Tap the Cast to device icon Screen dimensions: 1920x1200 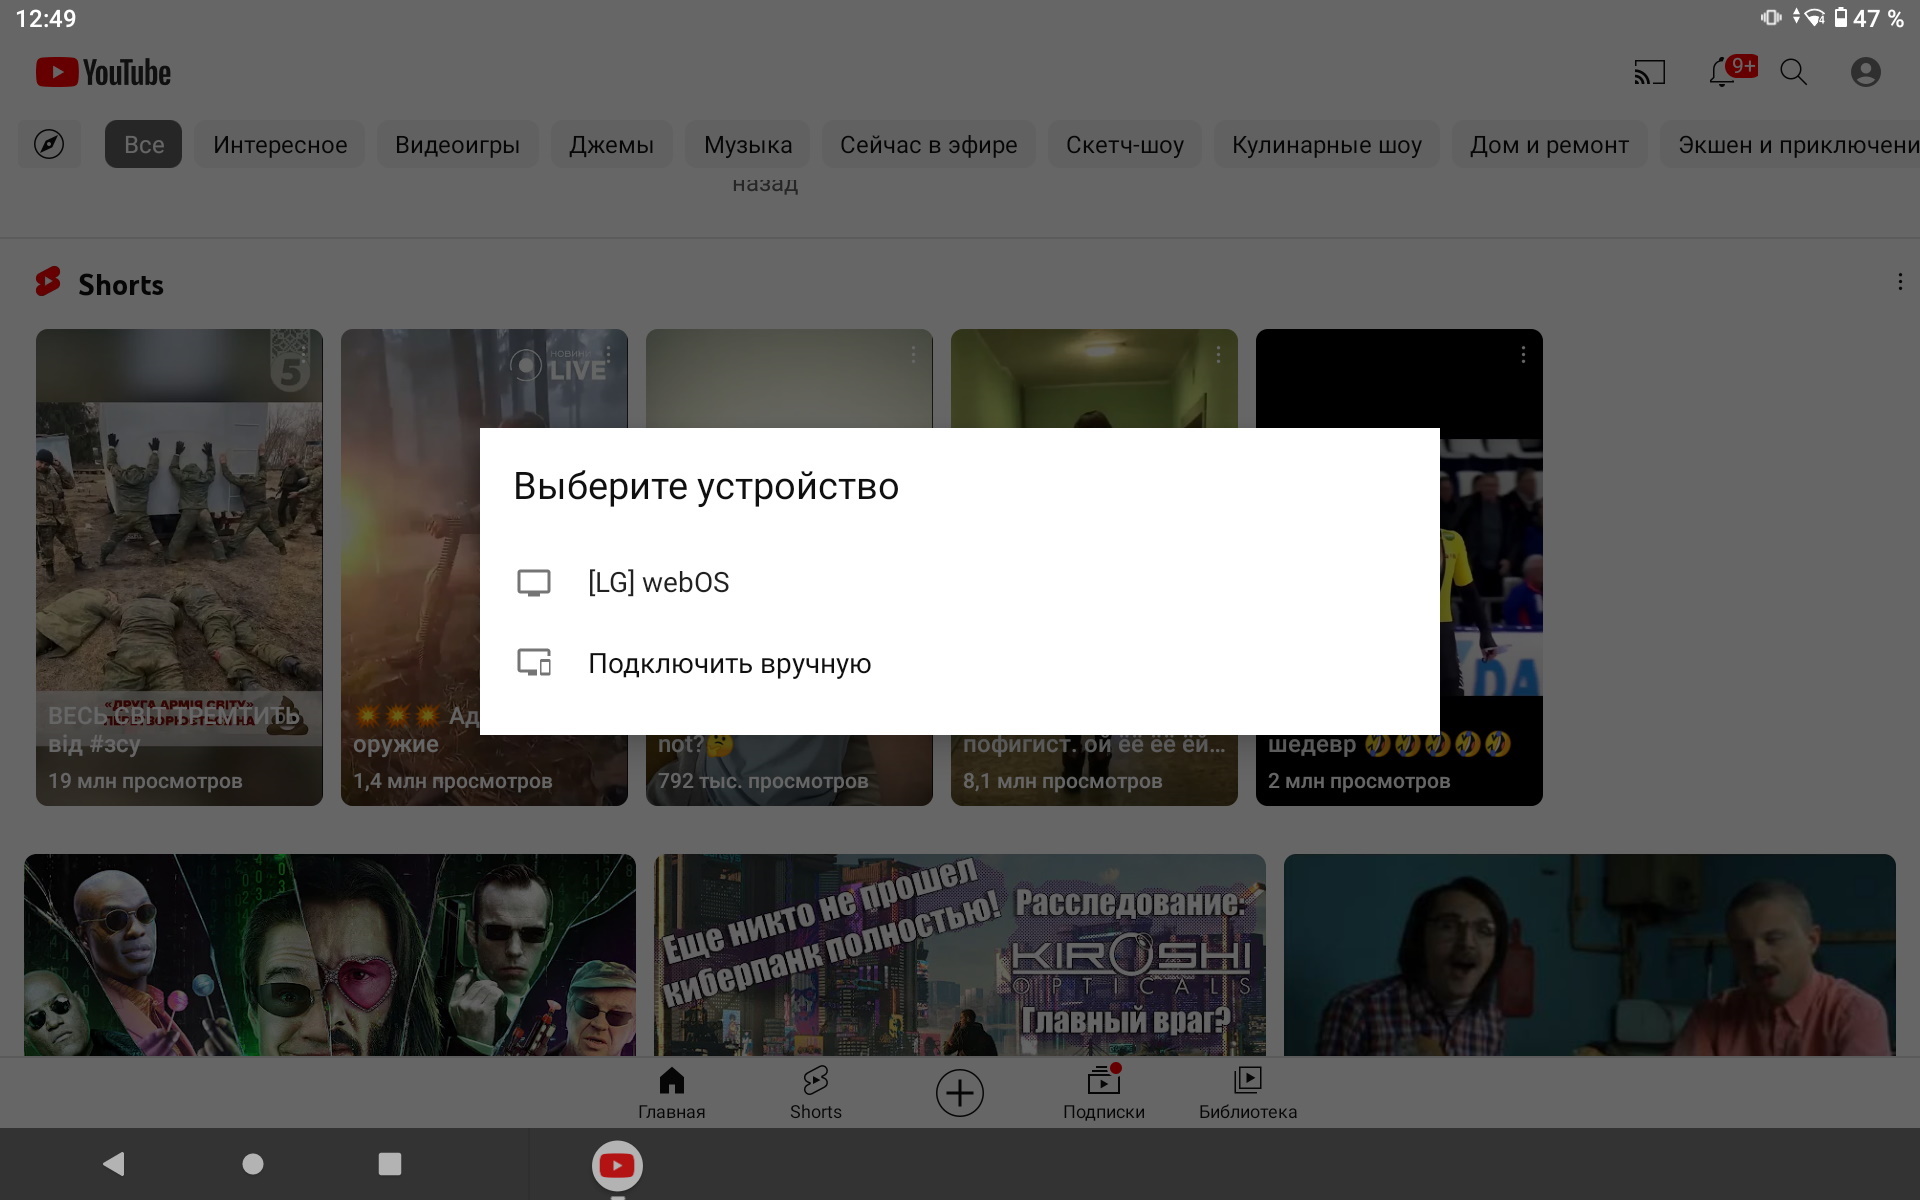tap(1649, 72)
